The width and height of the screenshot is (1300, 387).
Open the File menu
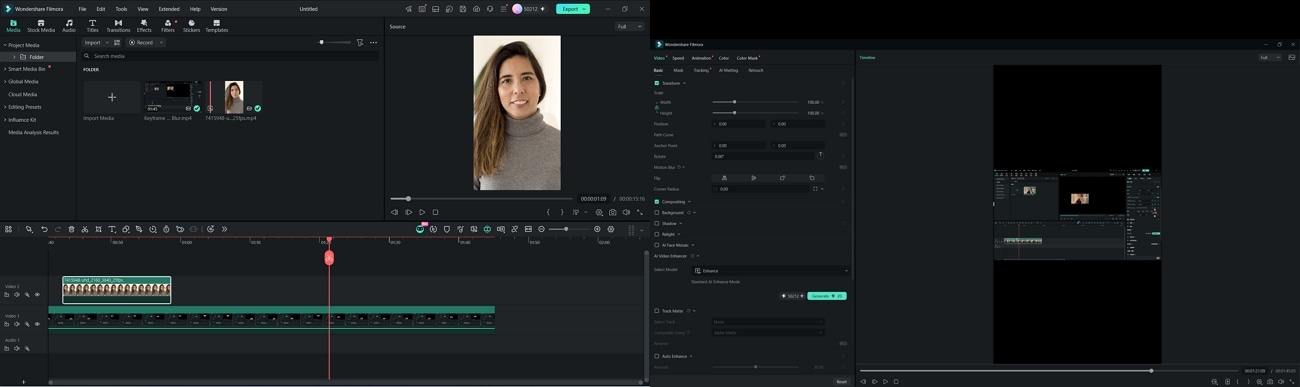coord(82,8)
